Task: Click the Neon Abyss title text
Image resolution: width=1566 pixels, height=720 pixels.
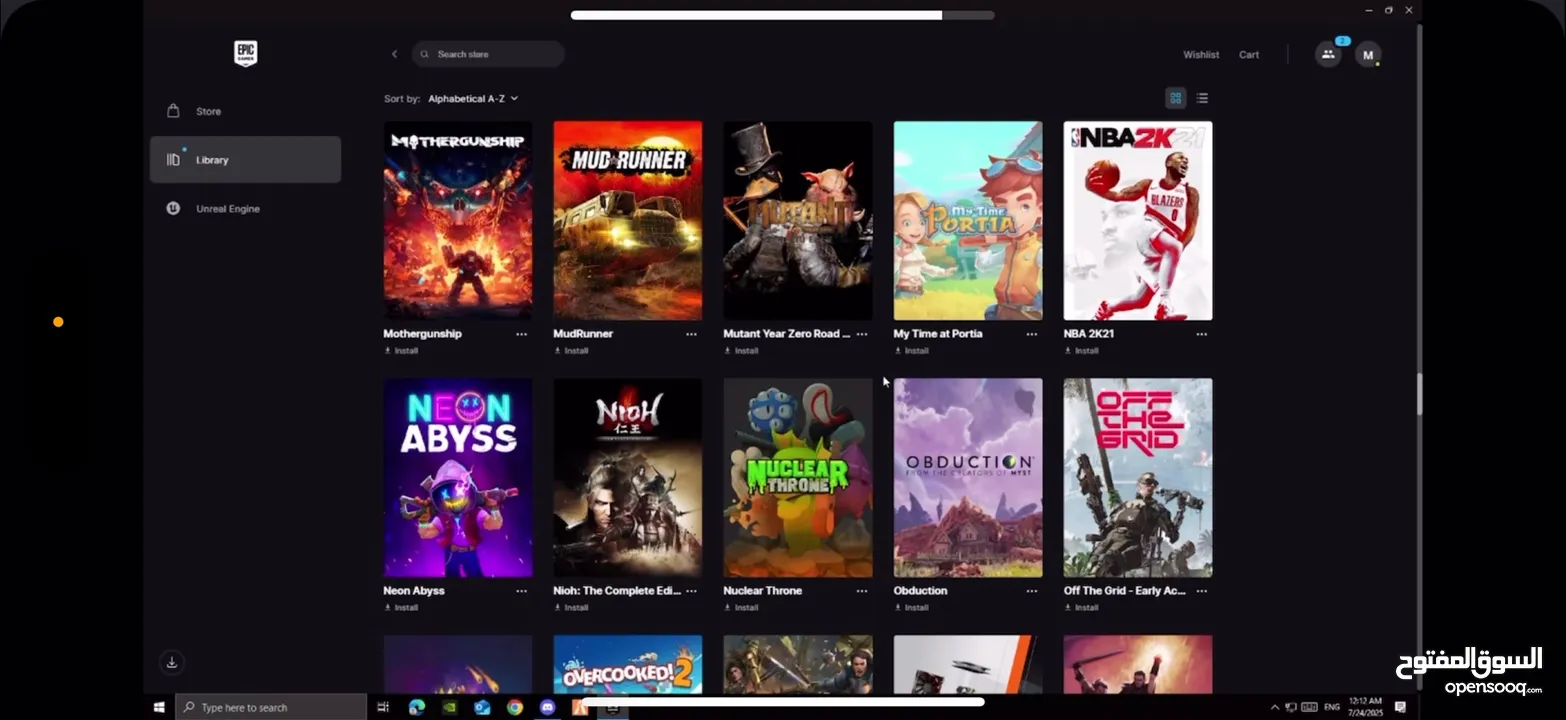Action: pos(414,591)
